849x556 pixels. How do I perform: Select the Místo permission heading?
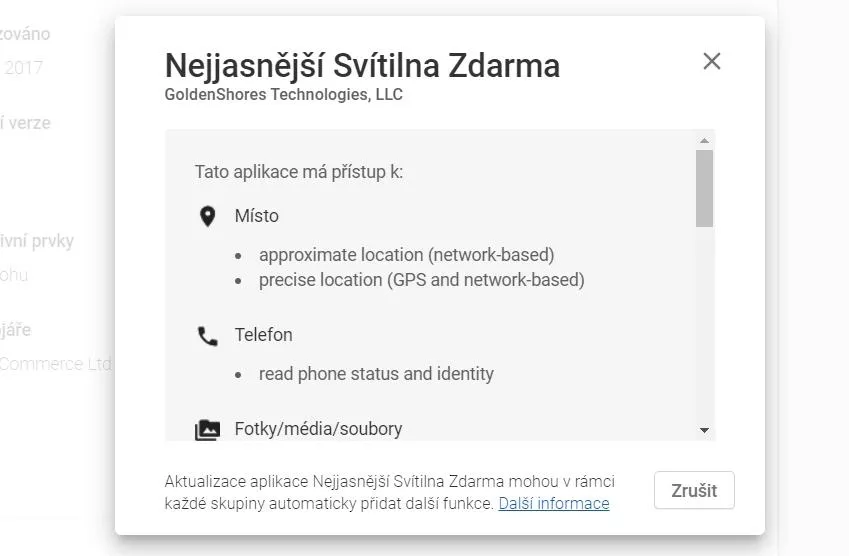click(257, 216)
